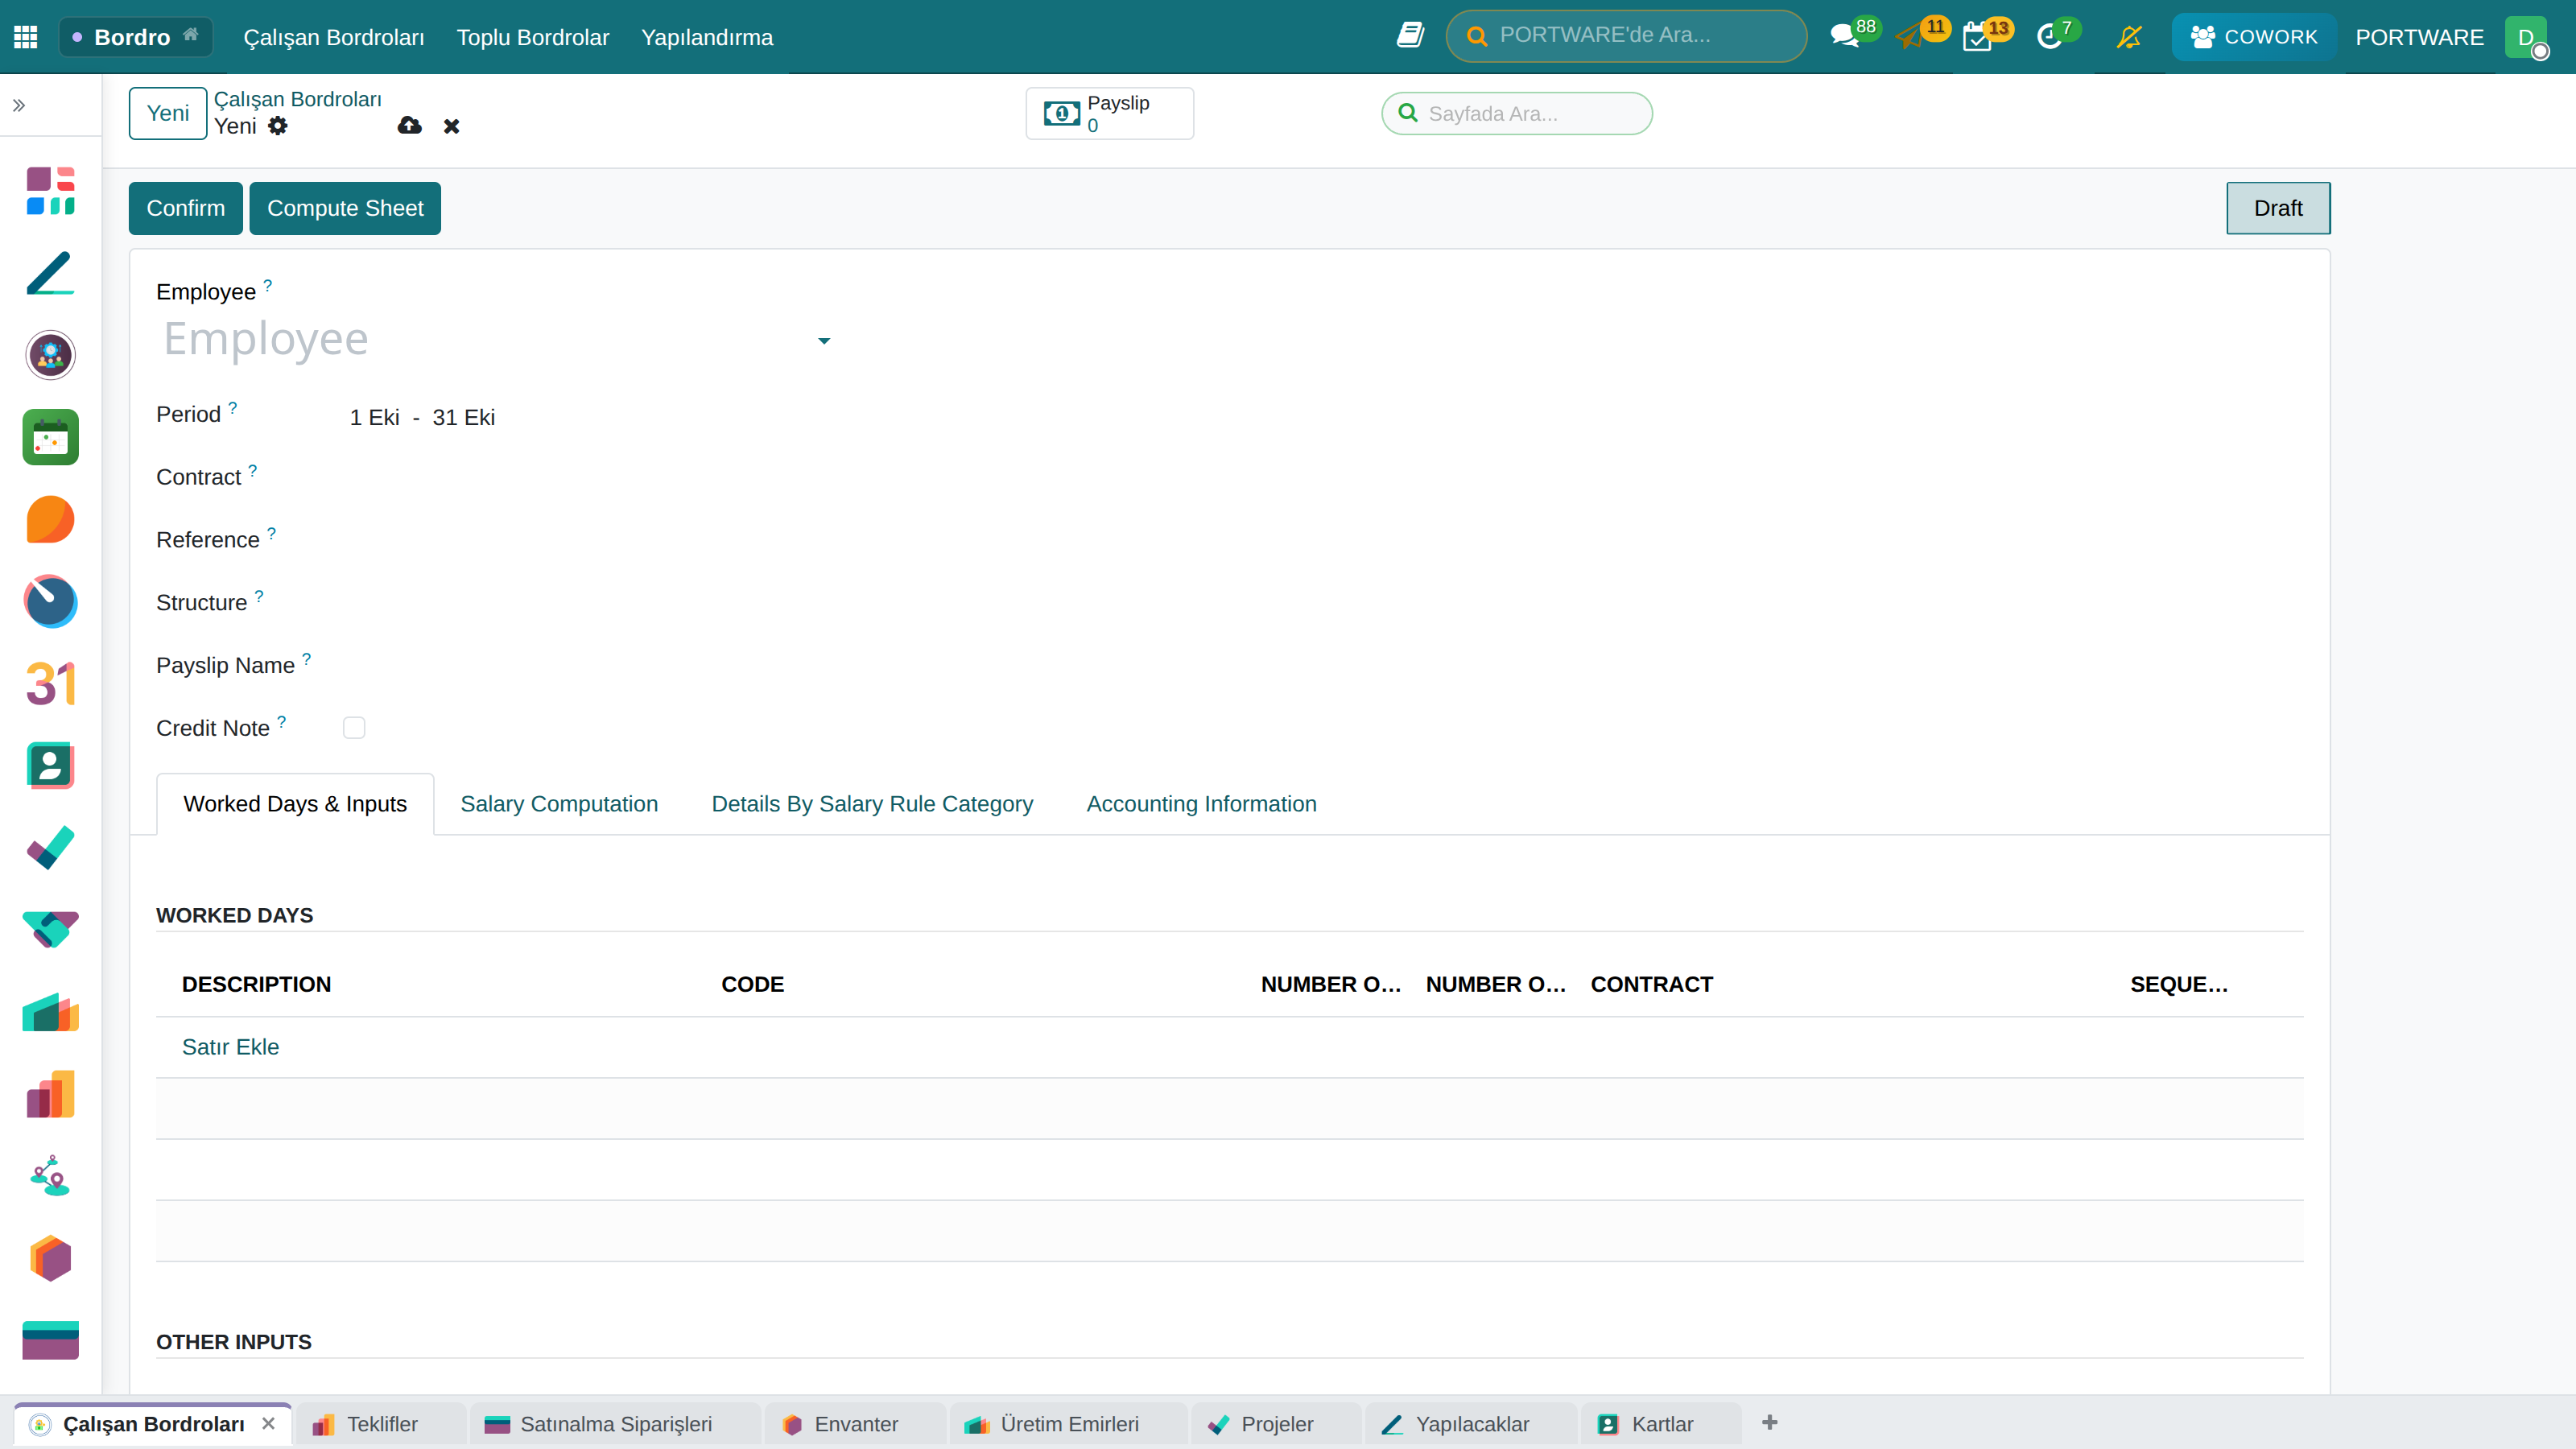
Task: Click the Confirm button
Action: [x=185, y=208]
